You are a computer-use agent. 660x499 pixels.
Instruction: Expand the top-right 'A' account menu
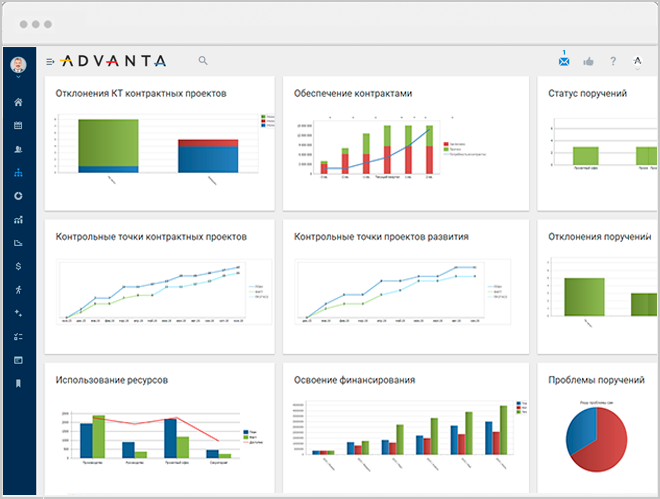pos(638,62)
